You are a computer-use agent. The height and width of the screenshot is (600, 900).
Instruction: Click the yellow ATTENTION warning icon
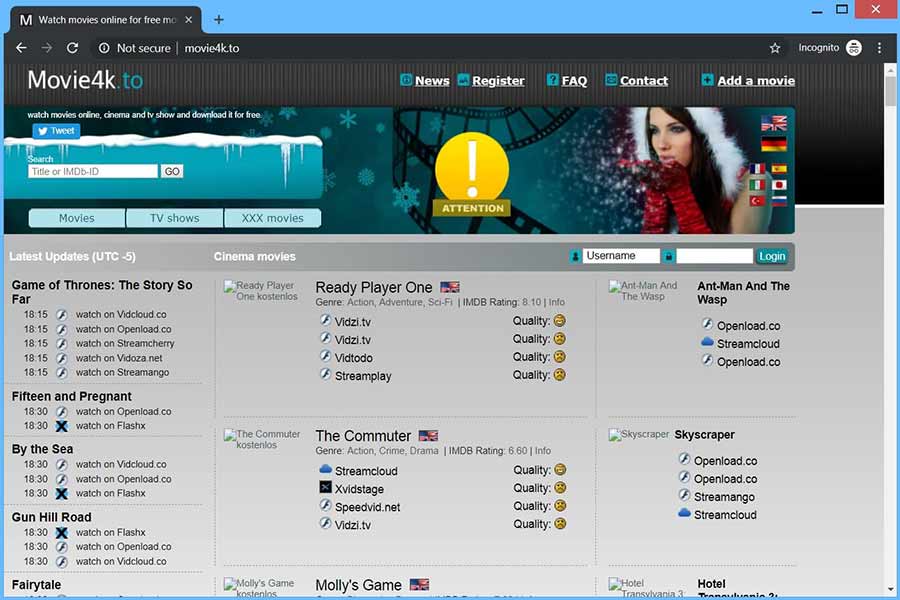(472, 174)
